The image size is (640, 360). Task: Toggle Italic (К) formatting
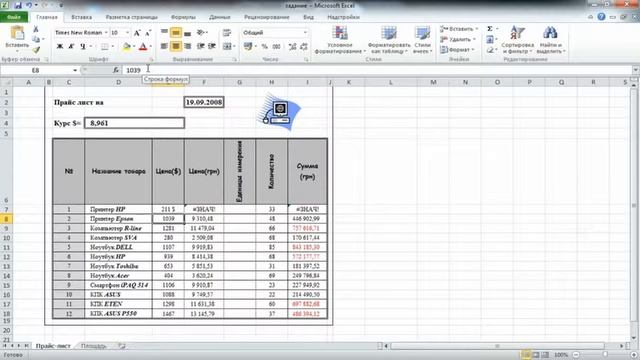(71, 47)
